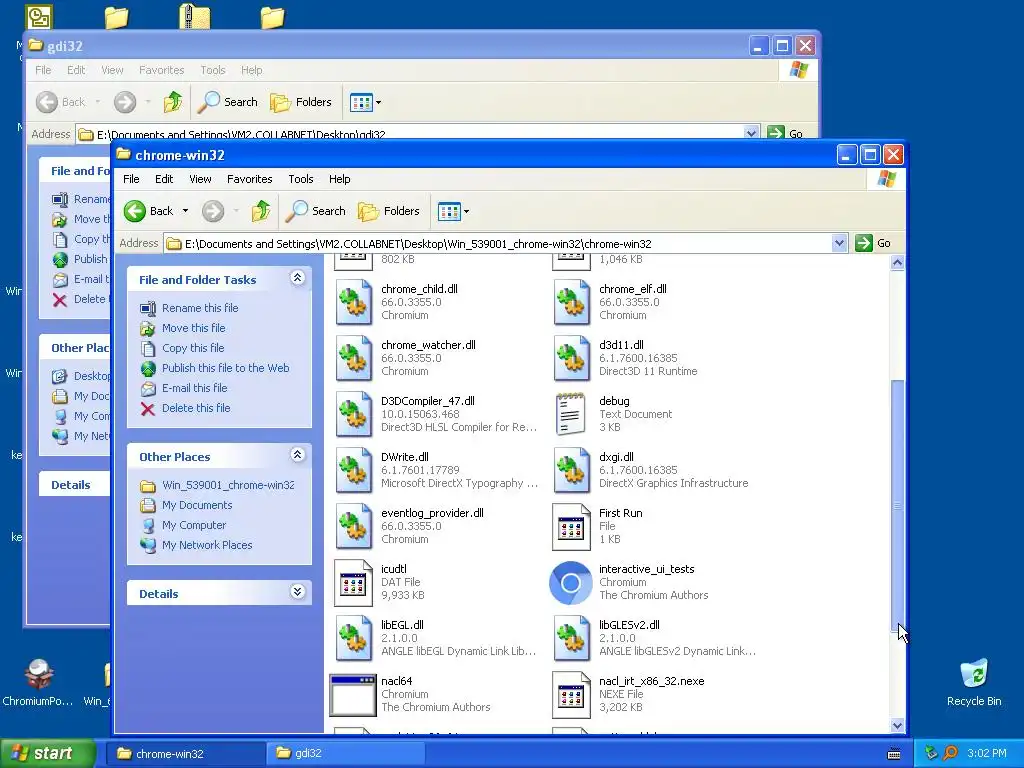Viewport: 1024px width, 768px height.
Task: Switch to gdi32 taskbar button
Action: click(x=346, y=753)
